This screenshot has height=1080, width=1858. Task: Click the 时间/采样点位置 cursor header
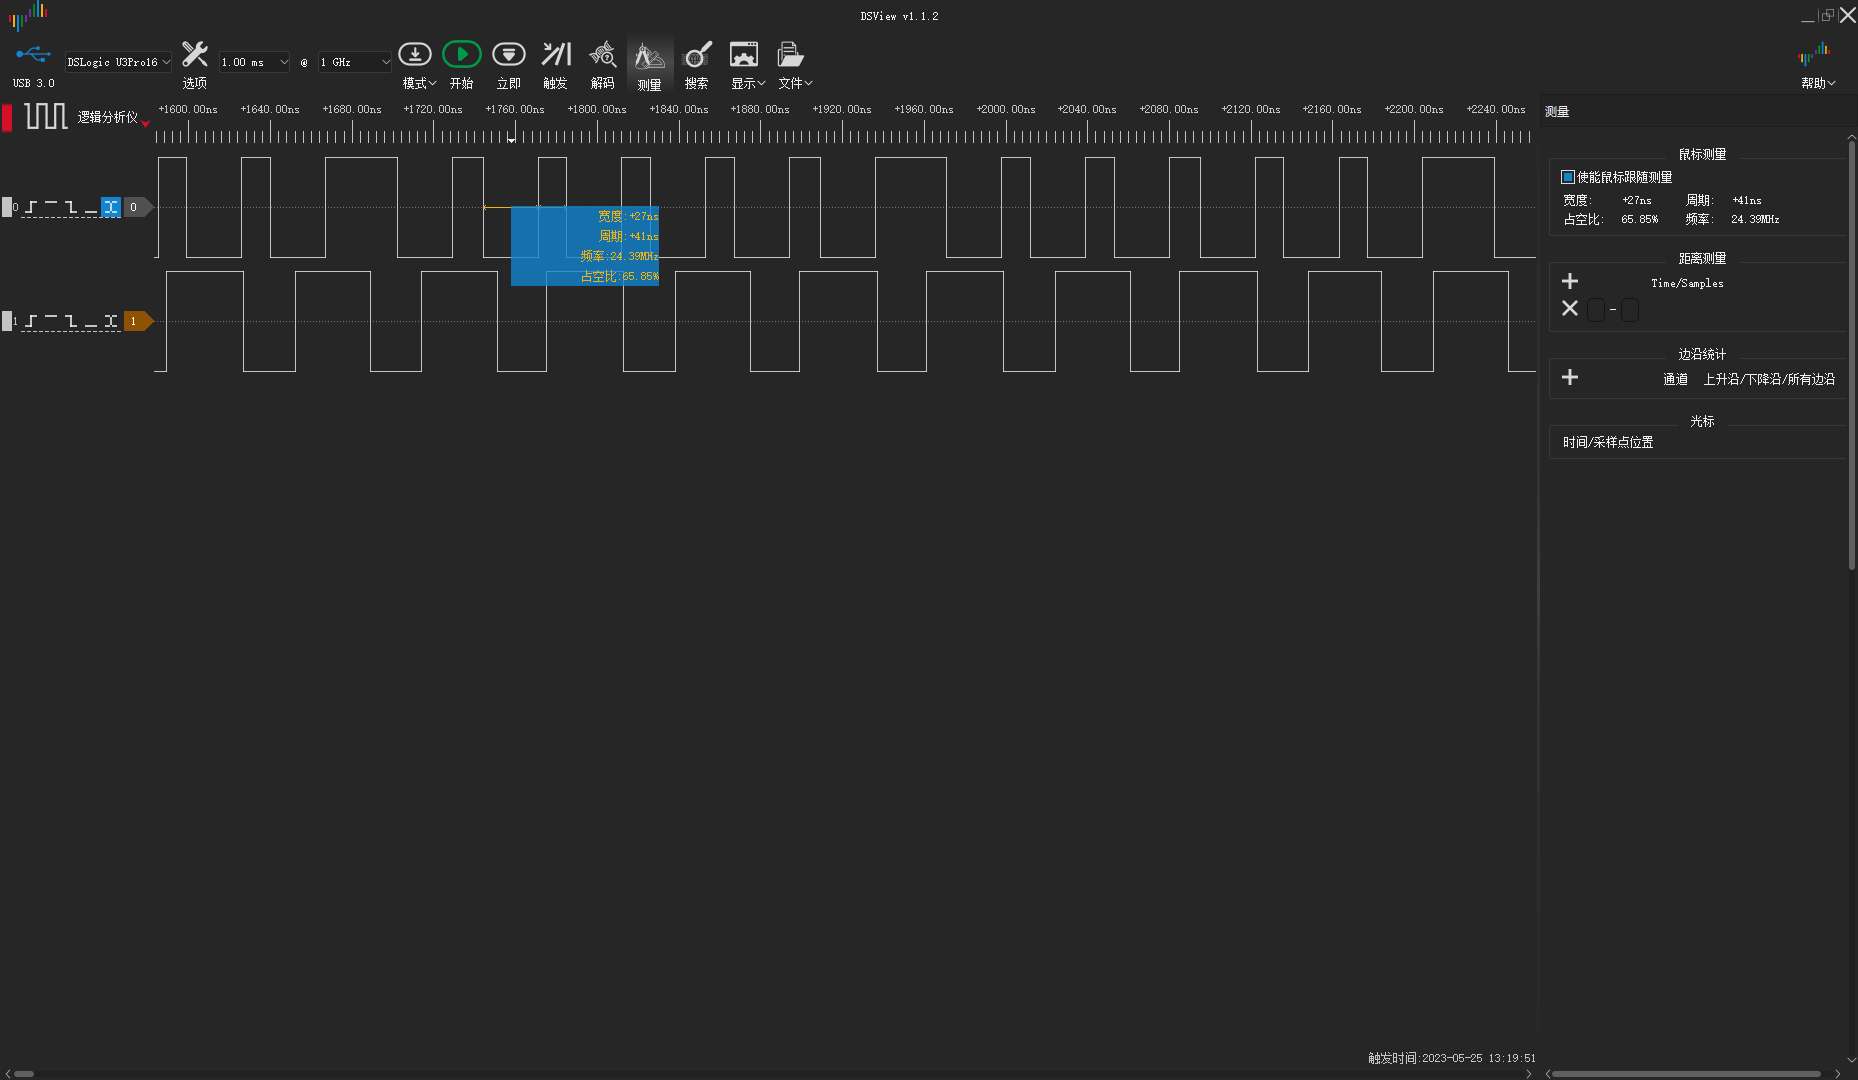[x=1608, y=442]
